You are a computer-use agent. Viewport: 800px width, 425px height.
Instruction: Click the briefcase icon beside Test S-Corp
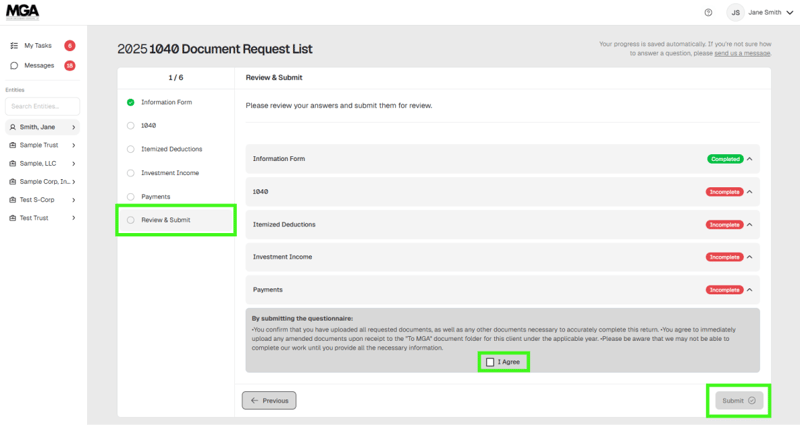(x=13, y=199)
